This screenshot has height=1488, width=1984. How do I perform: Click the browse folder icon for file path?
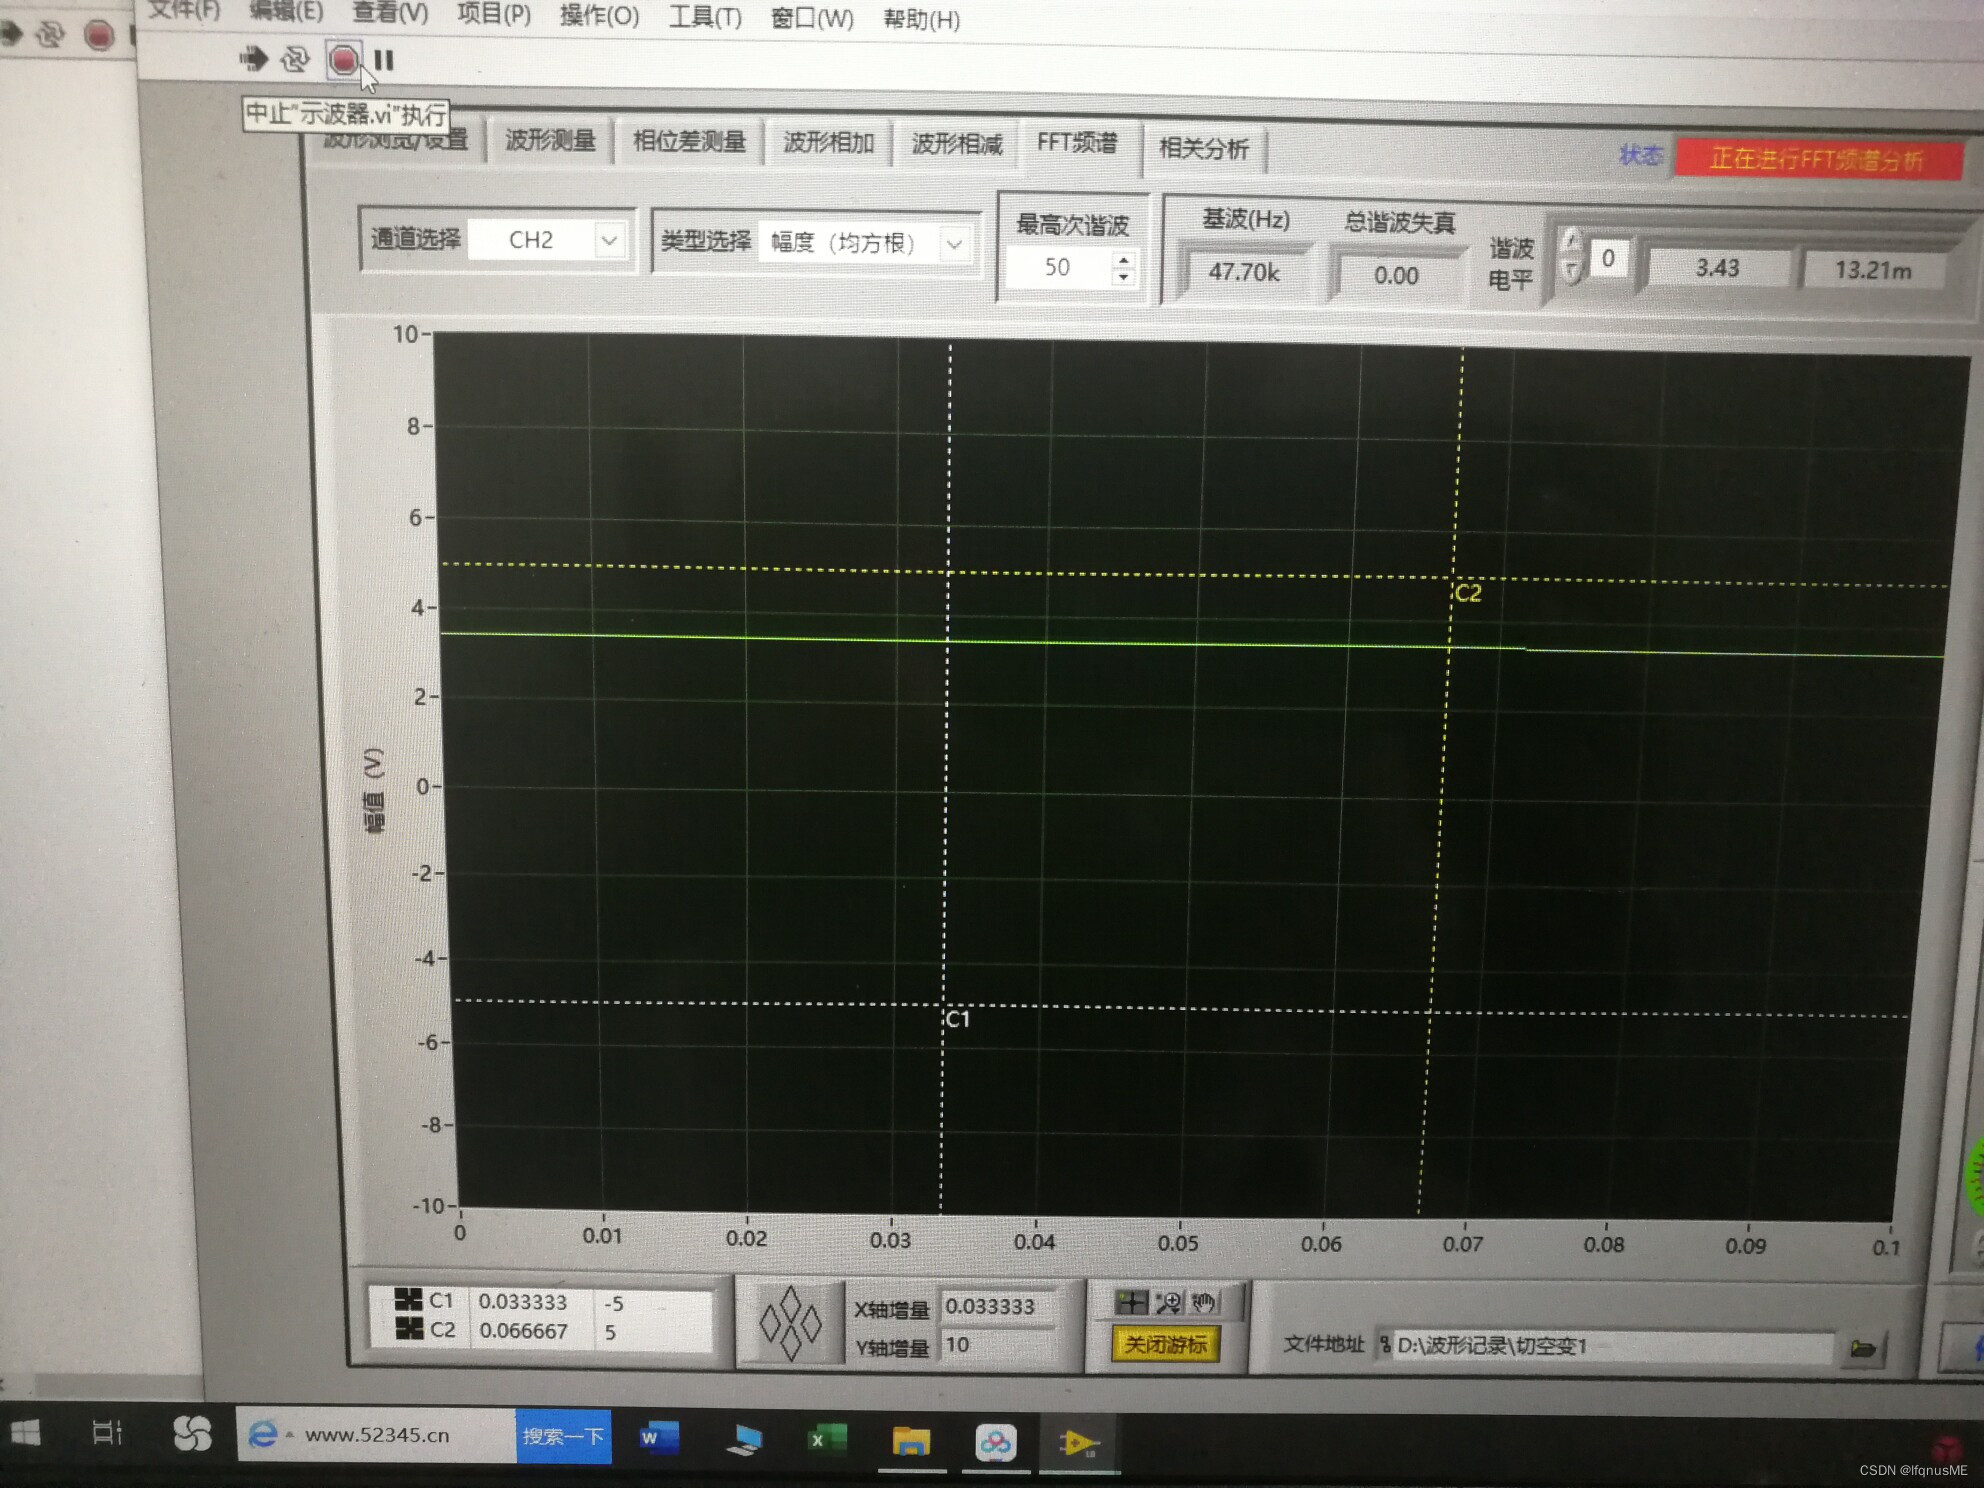1862,1348
